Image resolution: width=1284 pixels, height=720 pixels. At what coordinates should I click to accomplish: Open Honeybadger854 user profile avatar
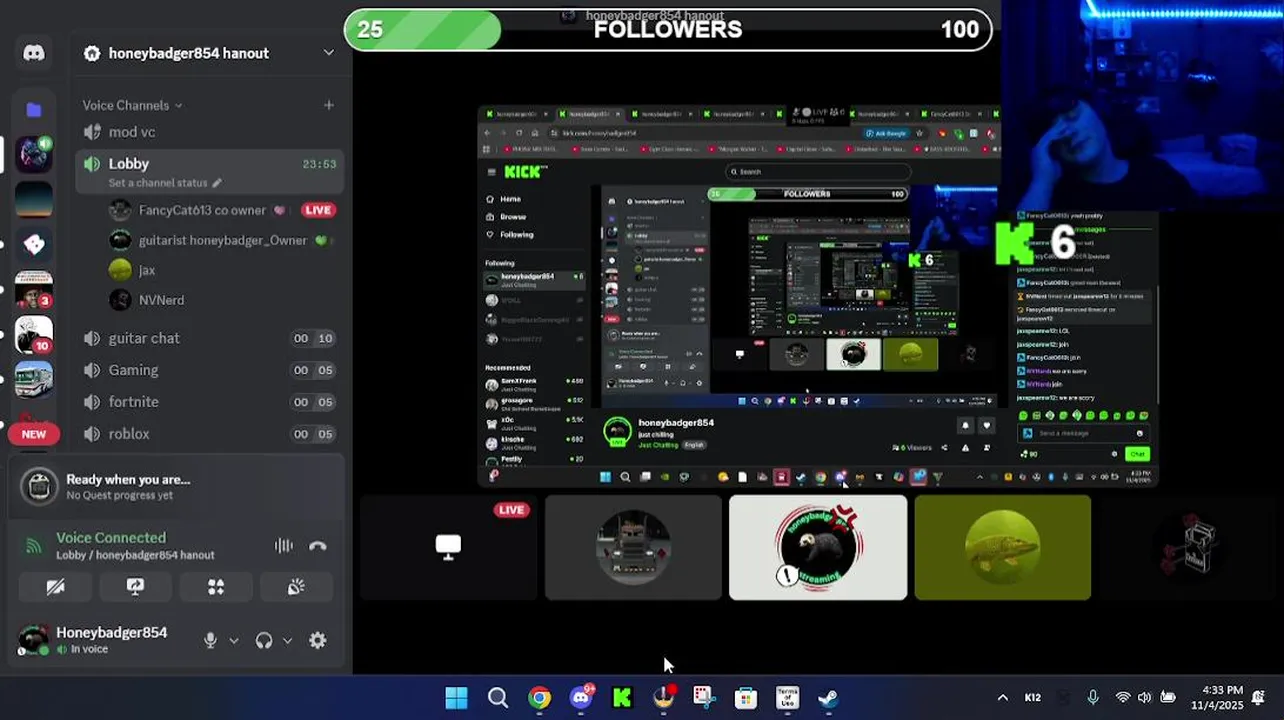point(33,641)
